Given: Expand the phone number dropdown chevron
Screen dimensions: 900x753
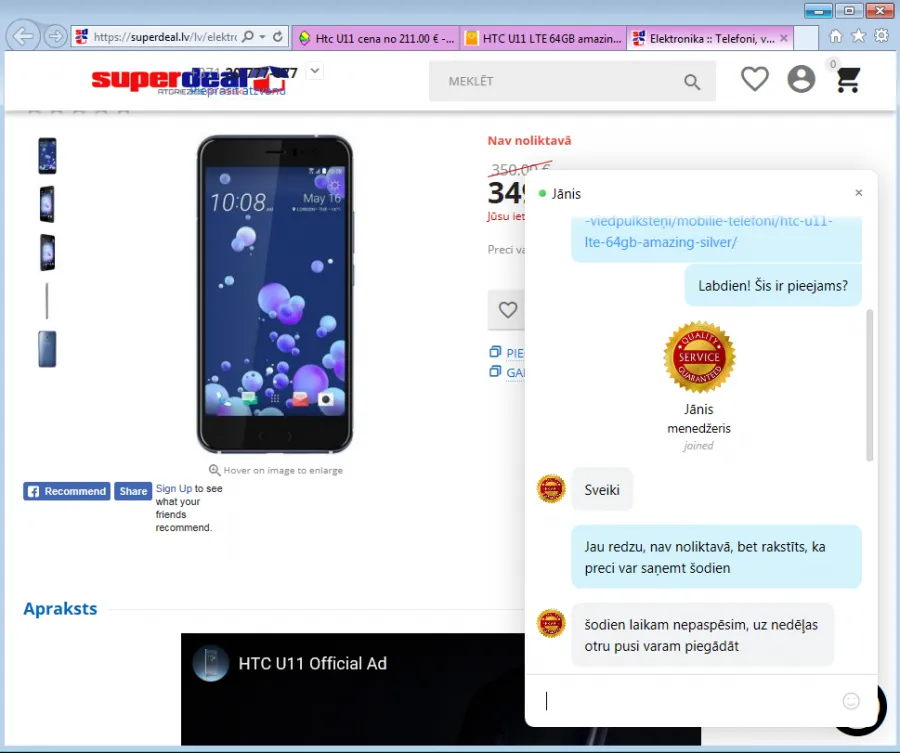Looking at the screenshot, I should click(x=315, y=71).
